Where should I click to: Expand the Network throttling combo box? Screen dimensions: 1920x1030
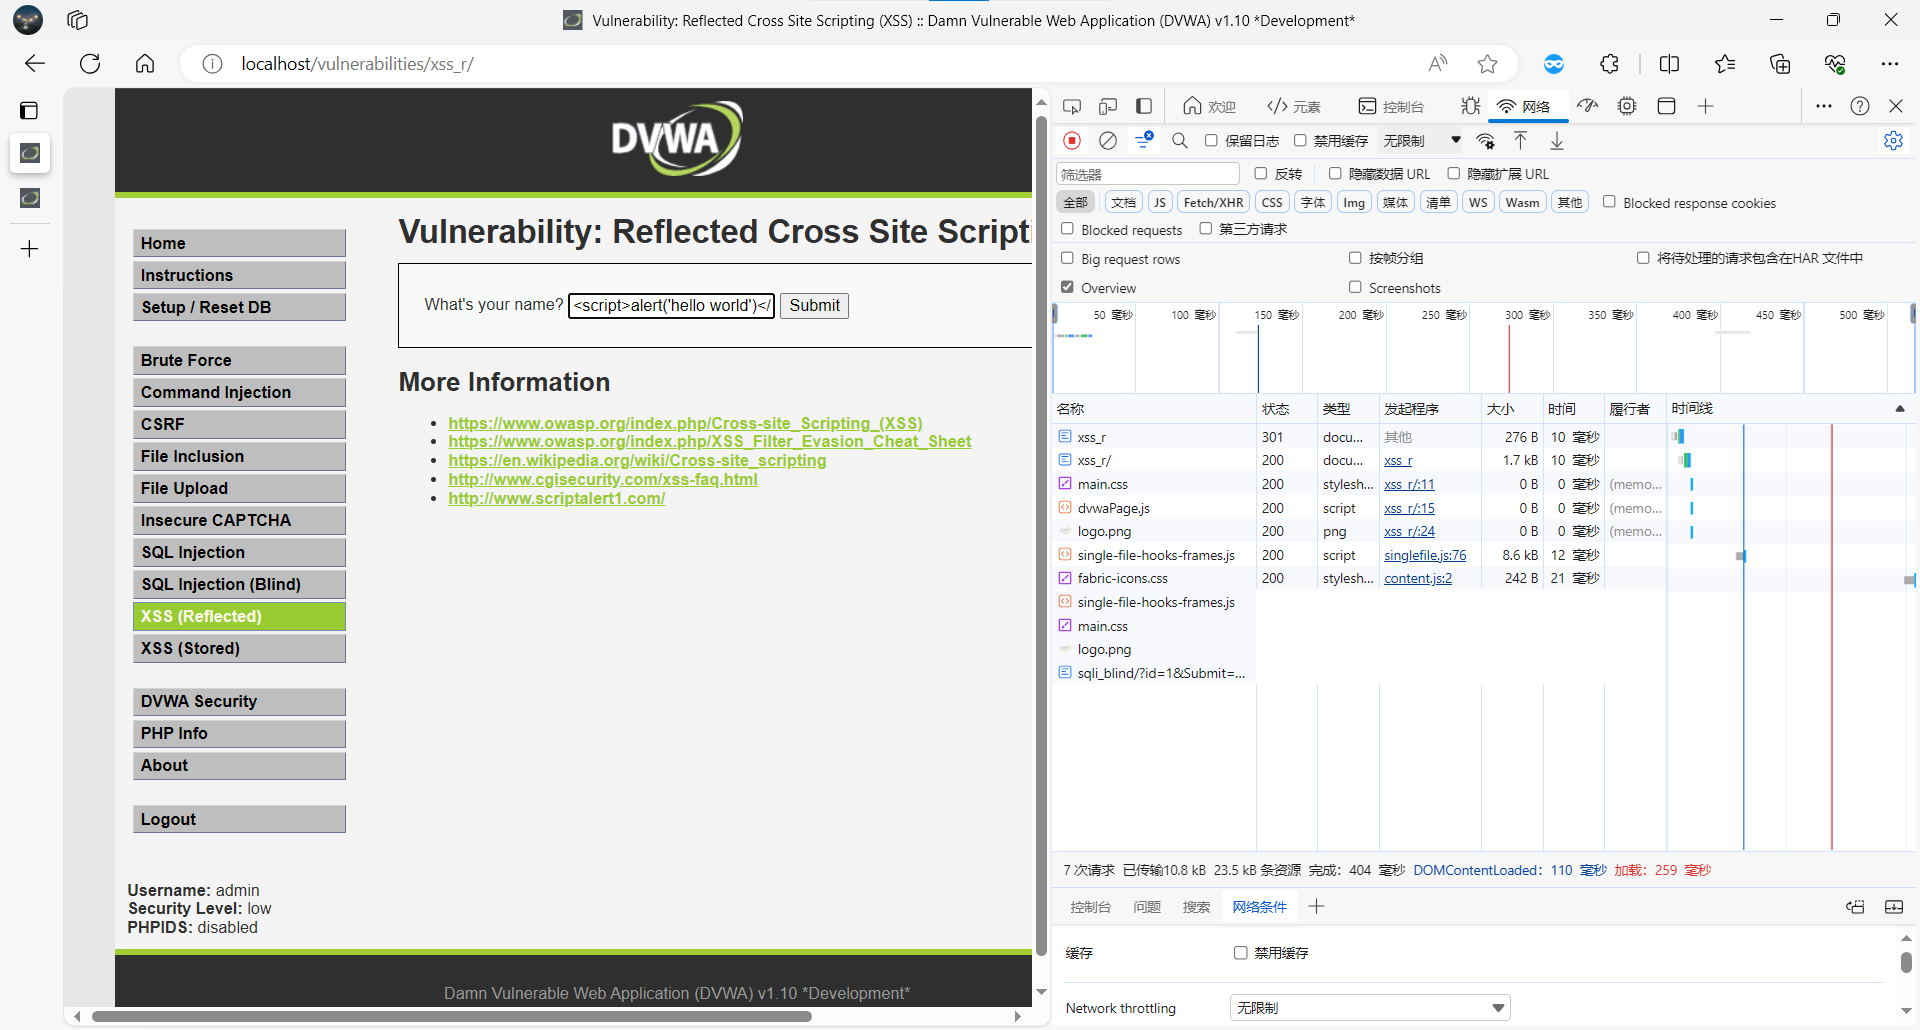point(1369,1008)
